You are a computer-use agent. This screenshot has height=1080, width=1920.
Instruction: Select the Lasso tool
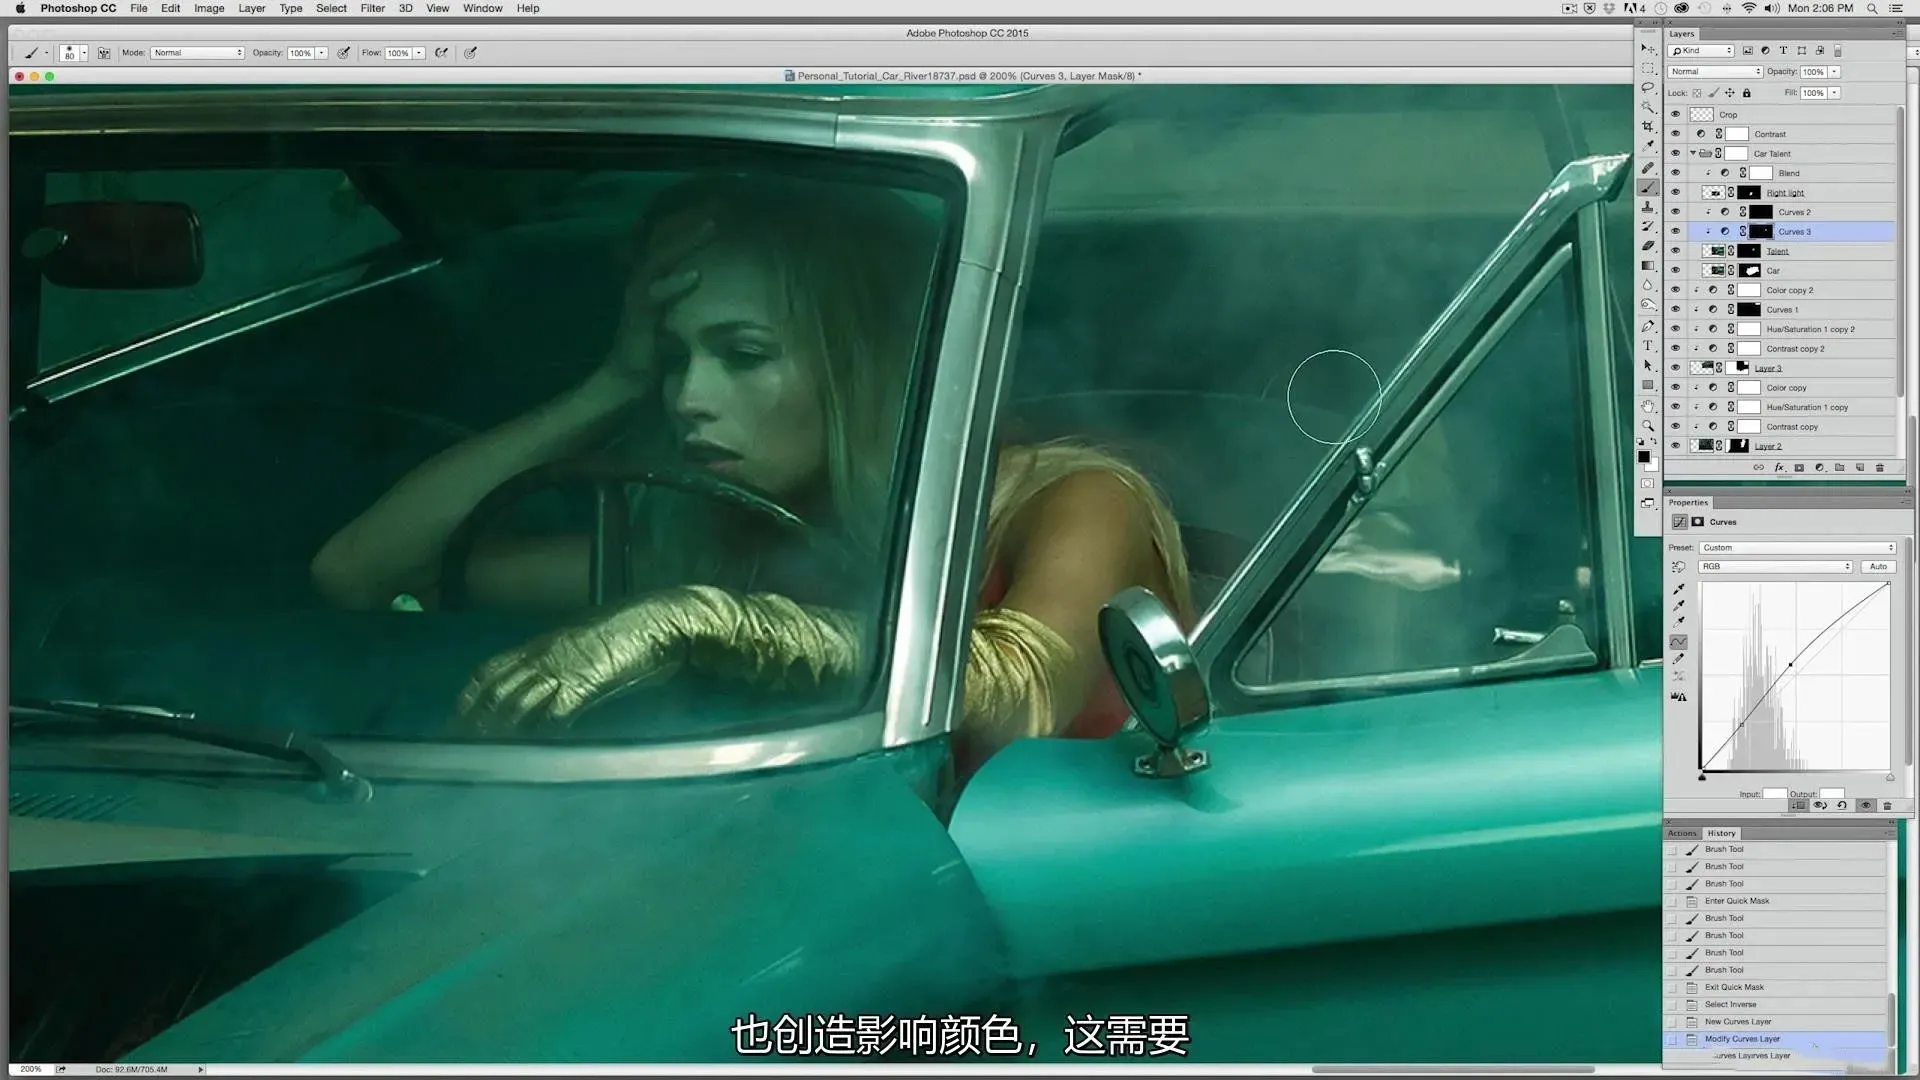(x=1647, y=88)
